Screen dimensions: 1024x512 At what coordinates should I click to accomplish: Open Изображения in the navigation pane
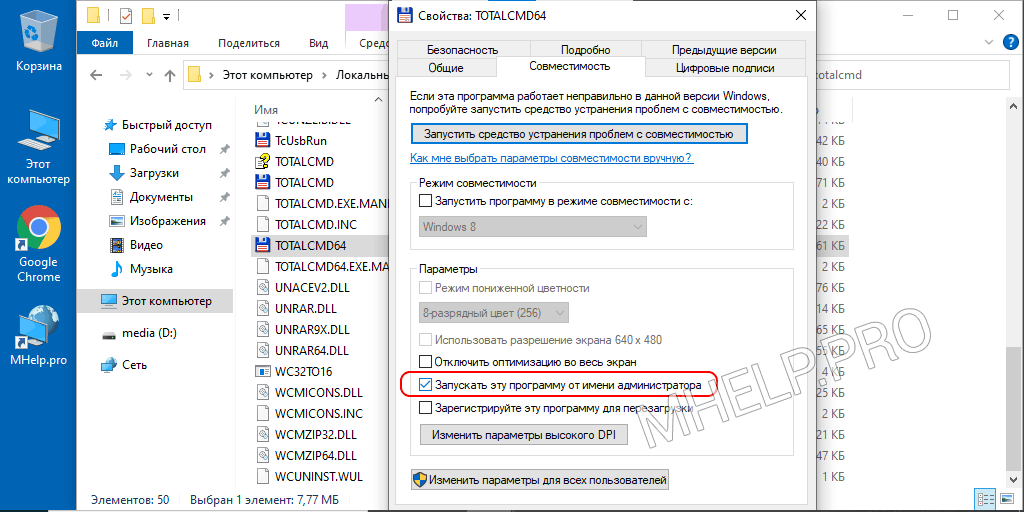[167, 221]
